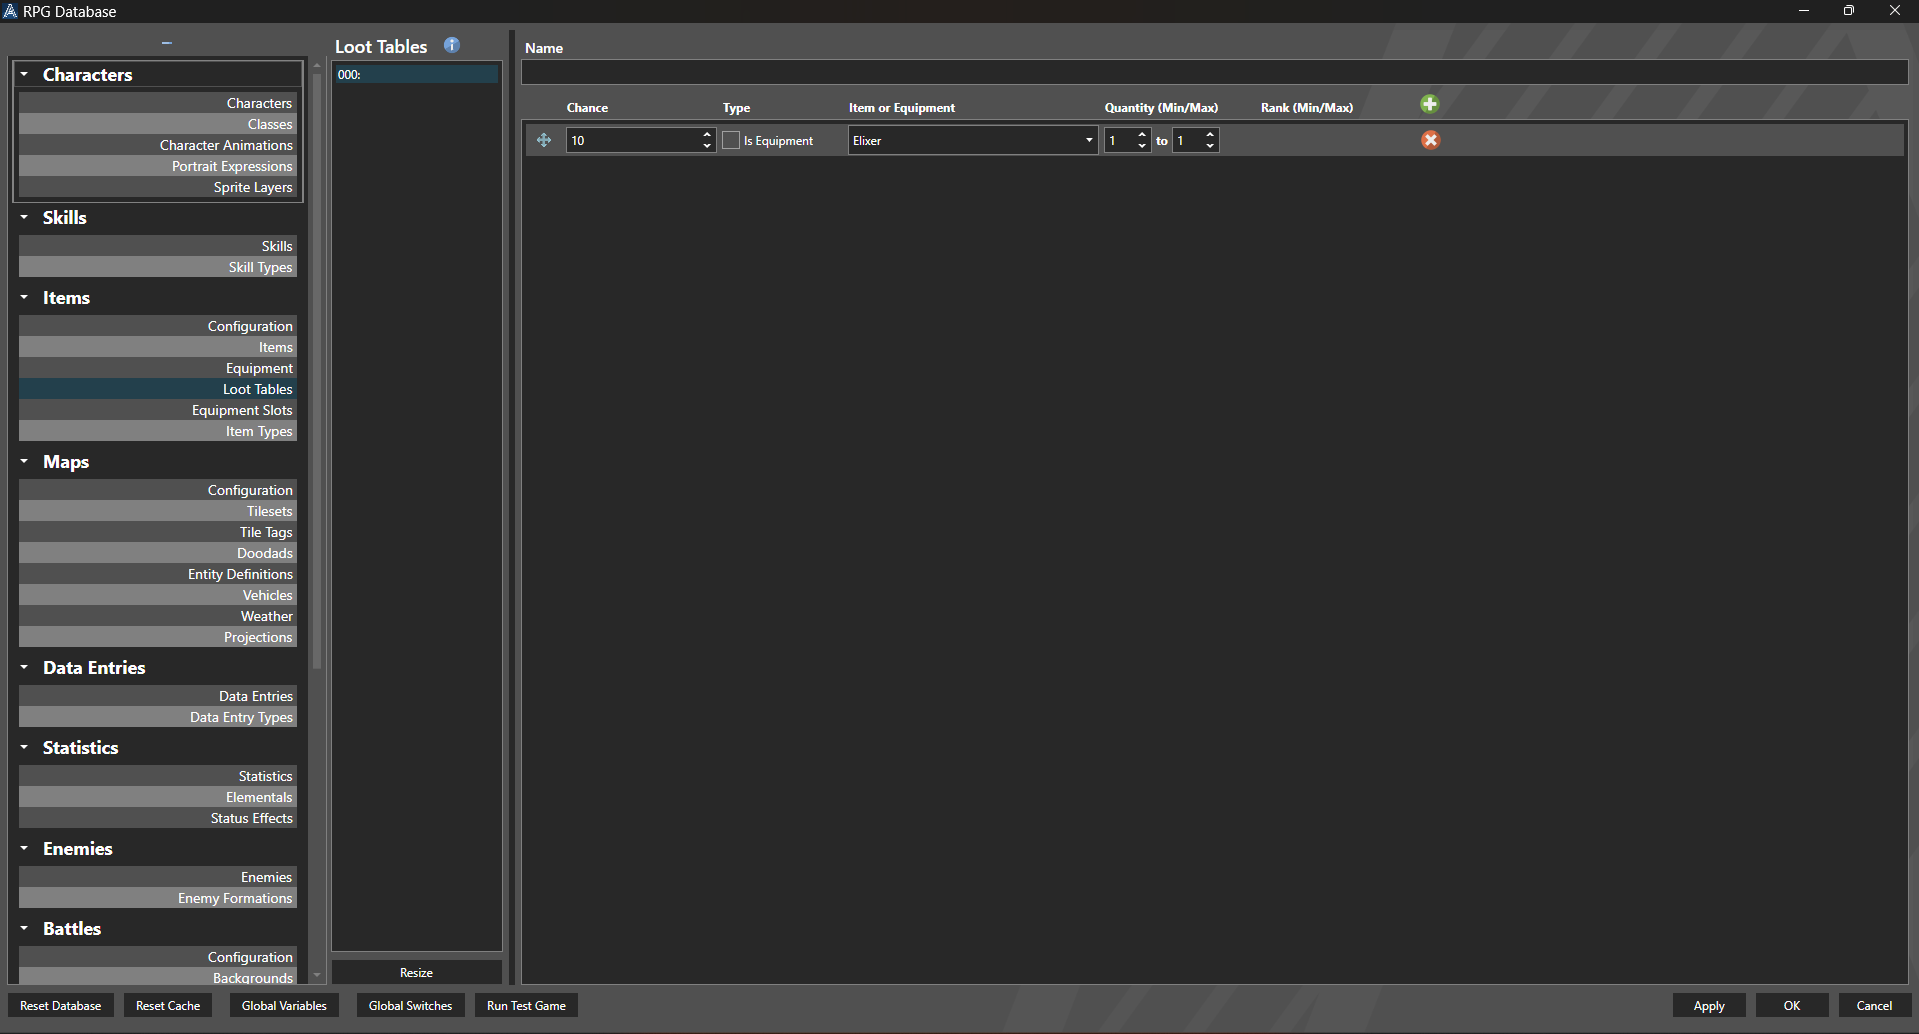
Task: Open the Elixer item dropdown
Action: point(1089,140)
